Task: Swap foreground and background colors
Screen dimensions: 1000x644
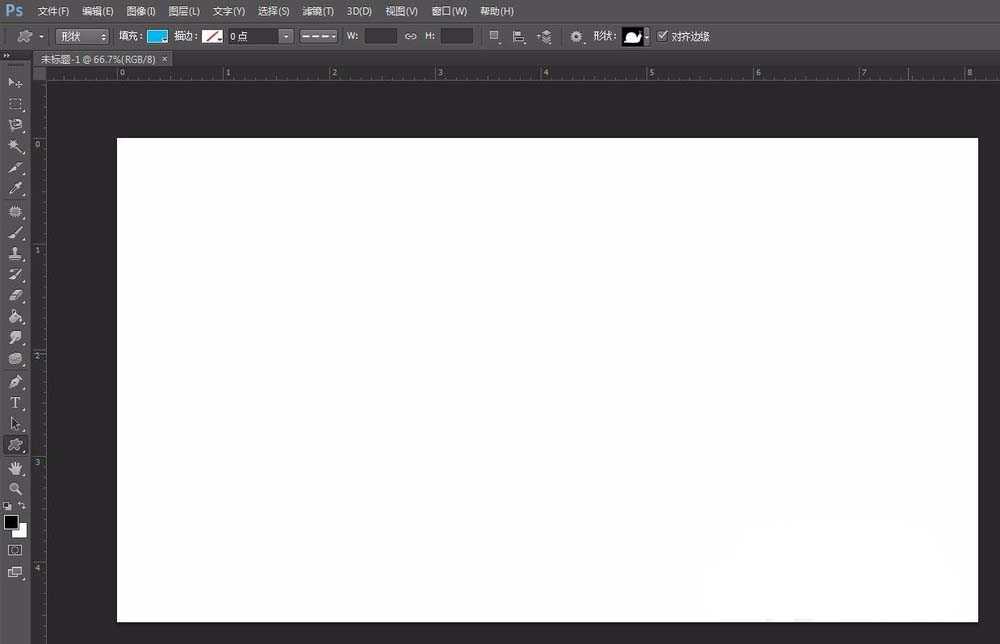Action: point(22,506)
